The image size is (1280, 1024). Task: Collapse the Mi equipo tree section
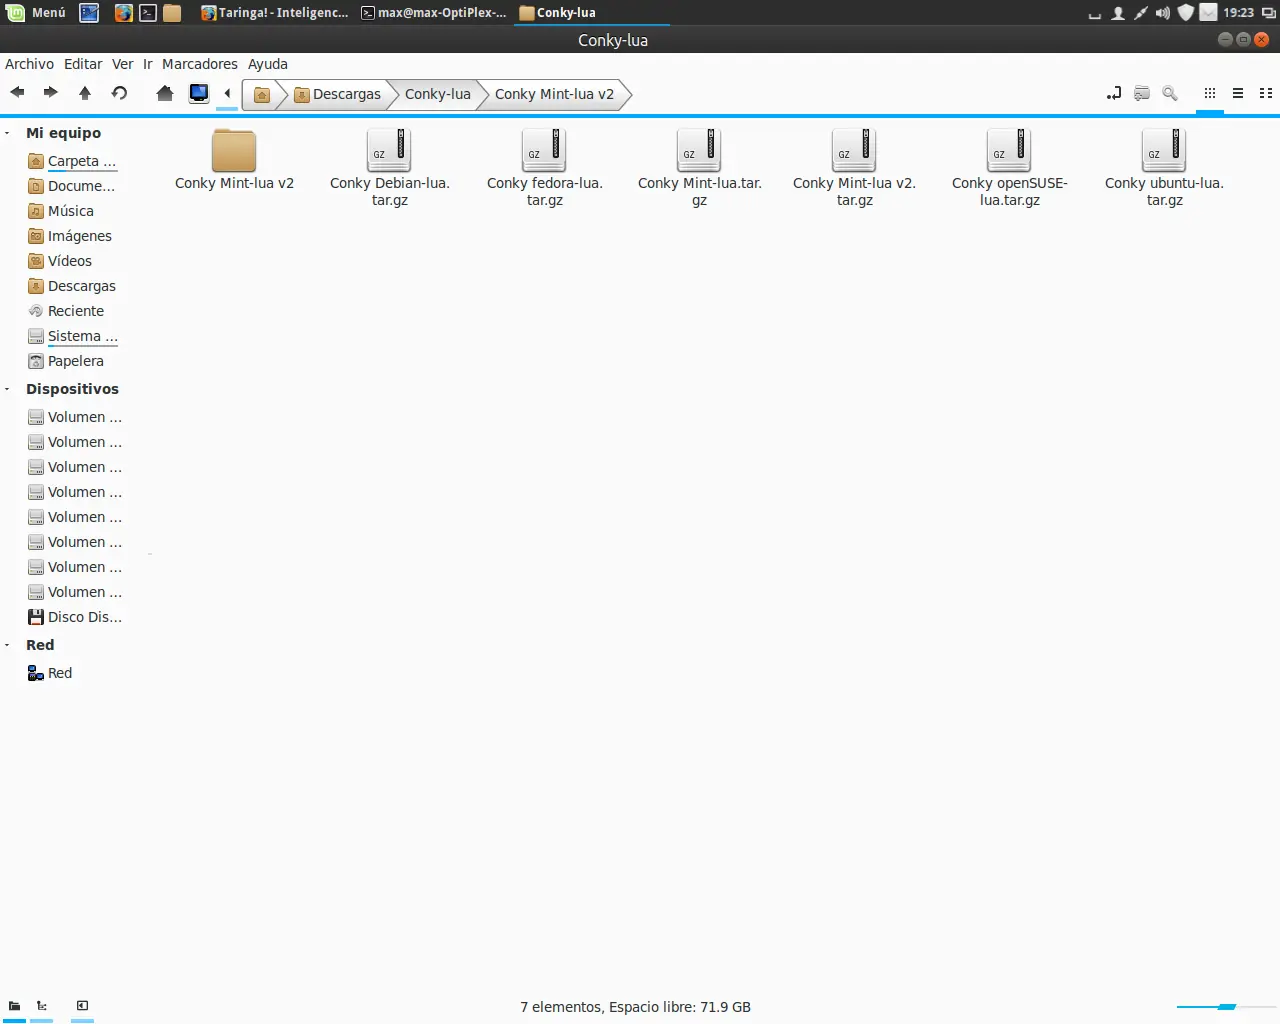[8, 132]
